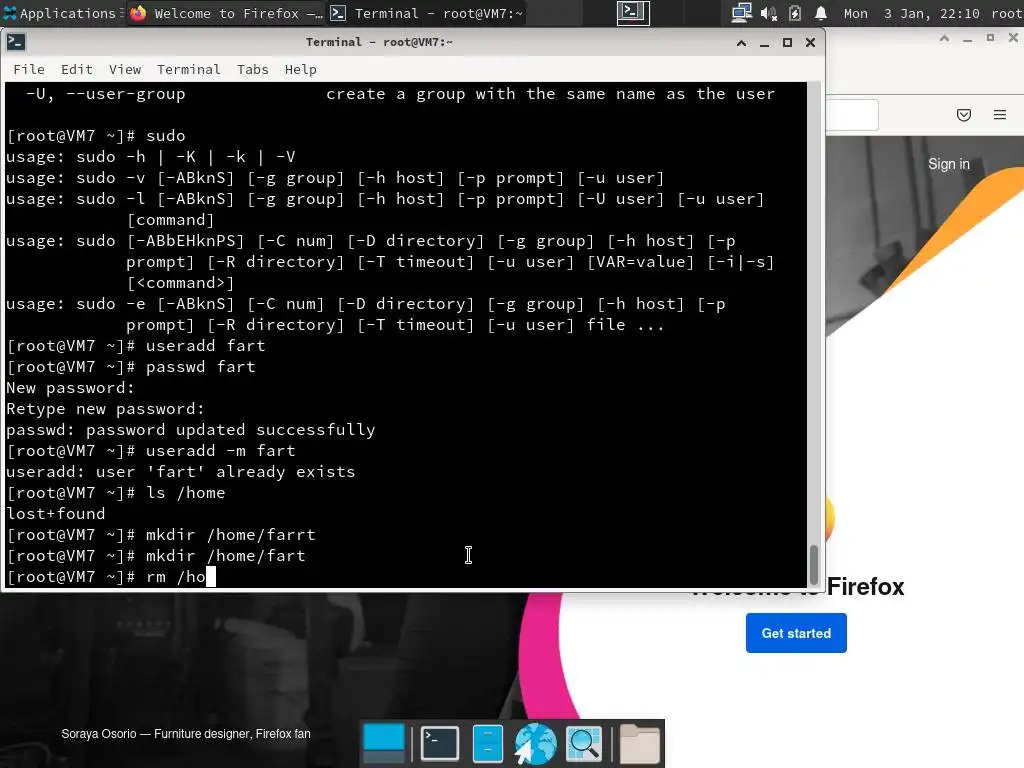Click the 'Retype new password:' line
This screenshot has width=1024, height=768.
click(x=105, y=409)
